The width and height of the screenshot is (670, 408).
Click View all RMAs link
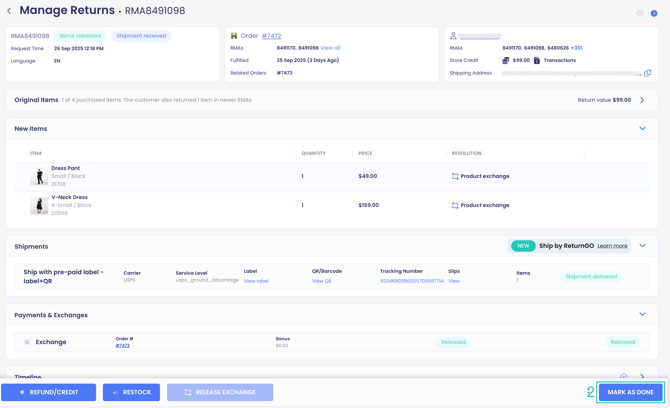(330, 48)
